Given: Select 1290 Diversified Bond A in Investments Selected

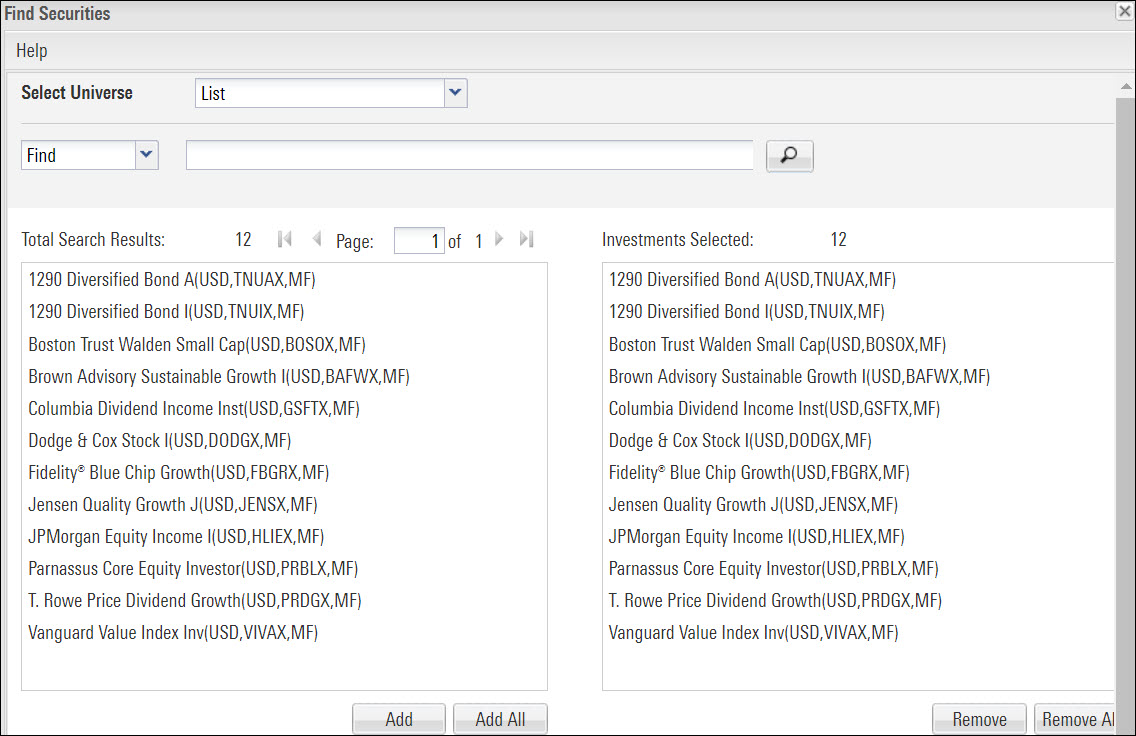Looking at the screenshot, I should coord(752,280).
